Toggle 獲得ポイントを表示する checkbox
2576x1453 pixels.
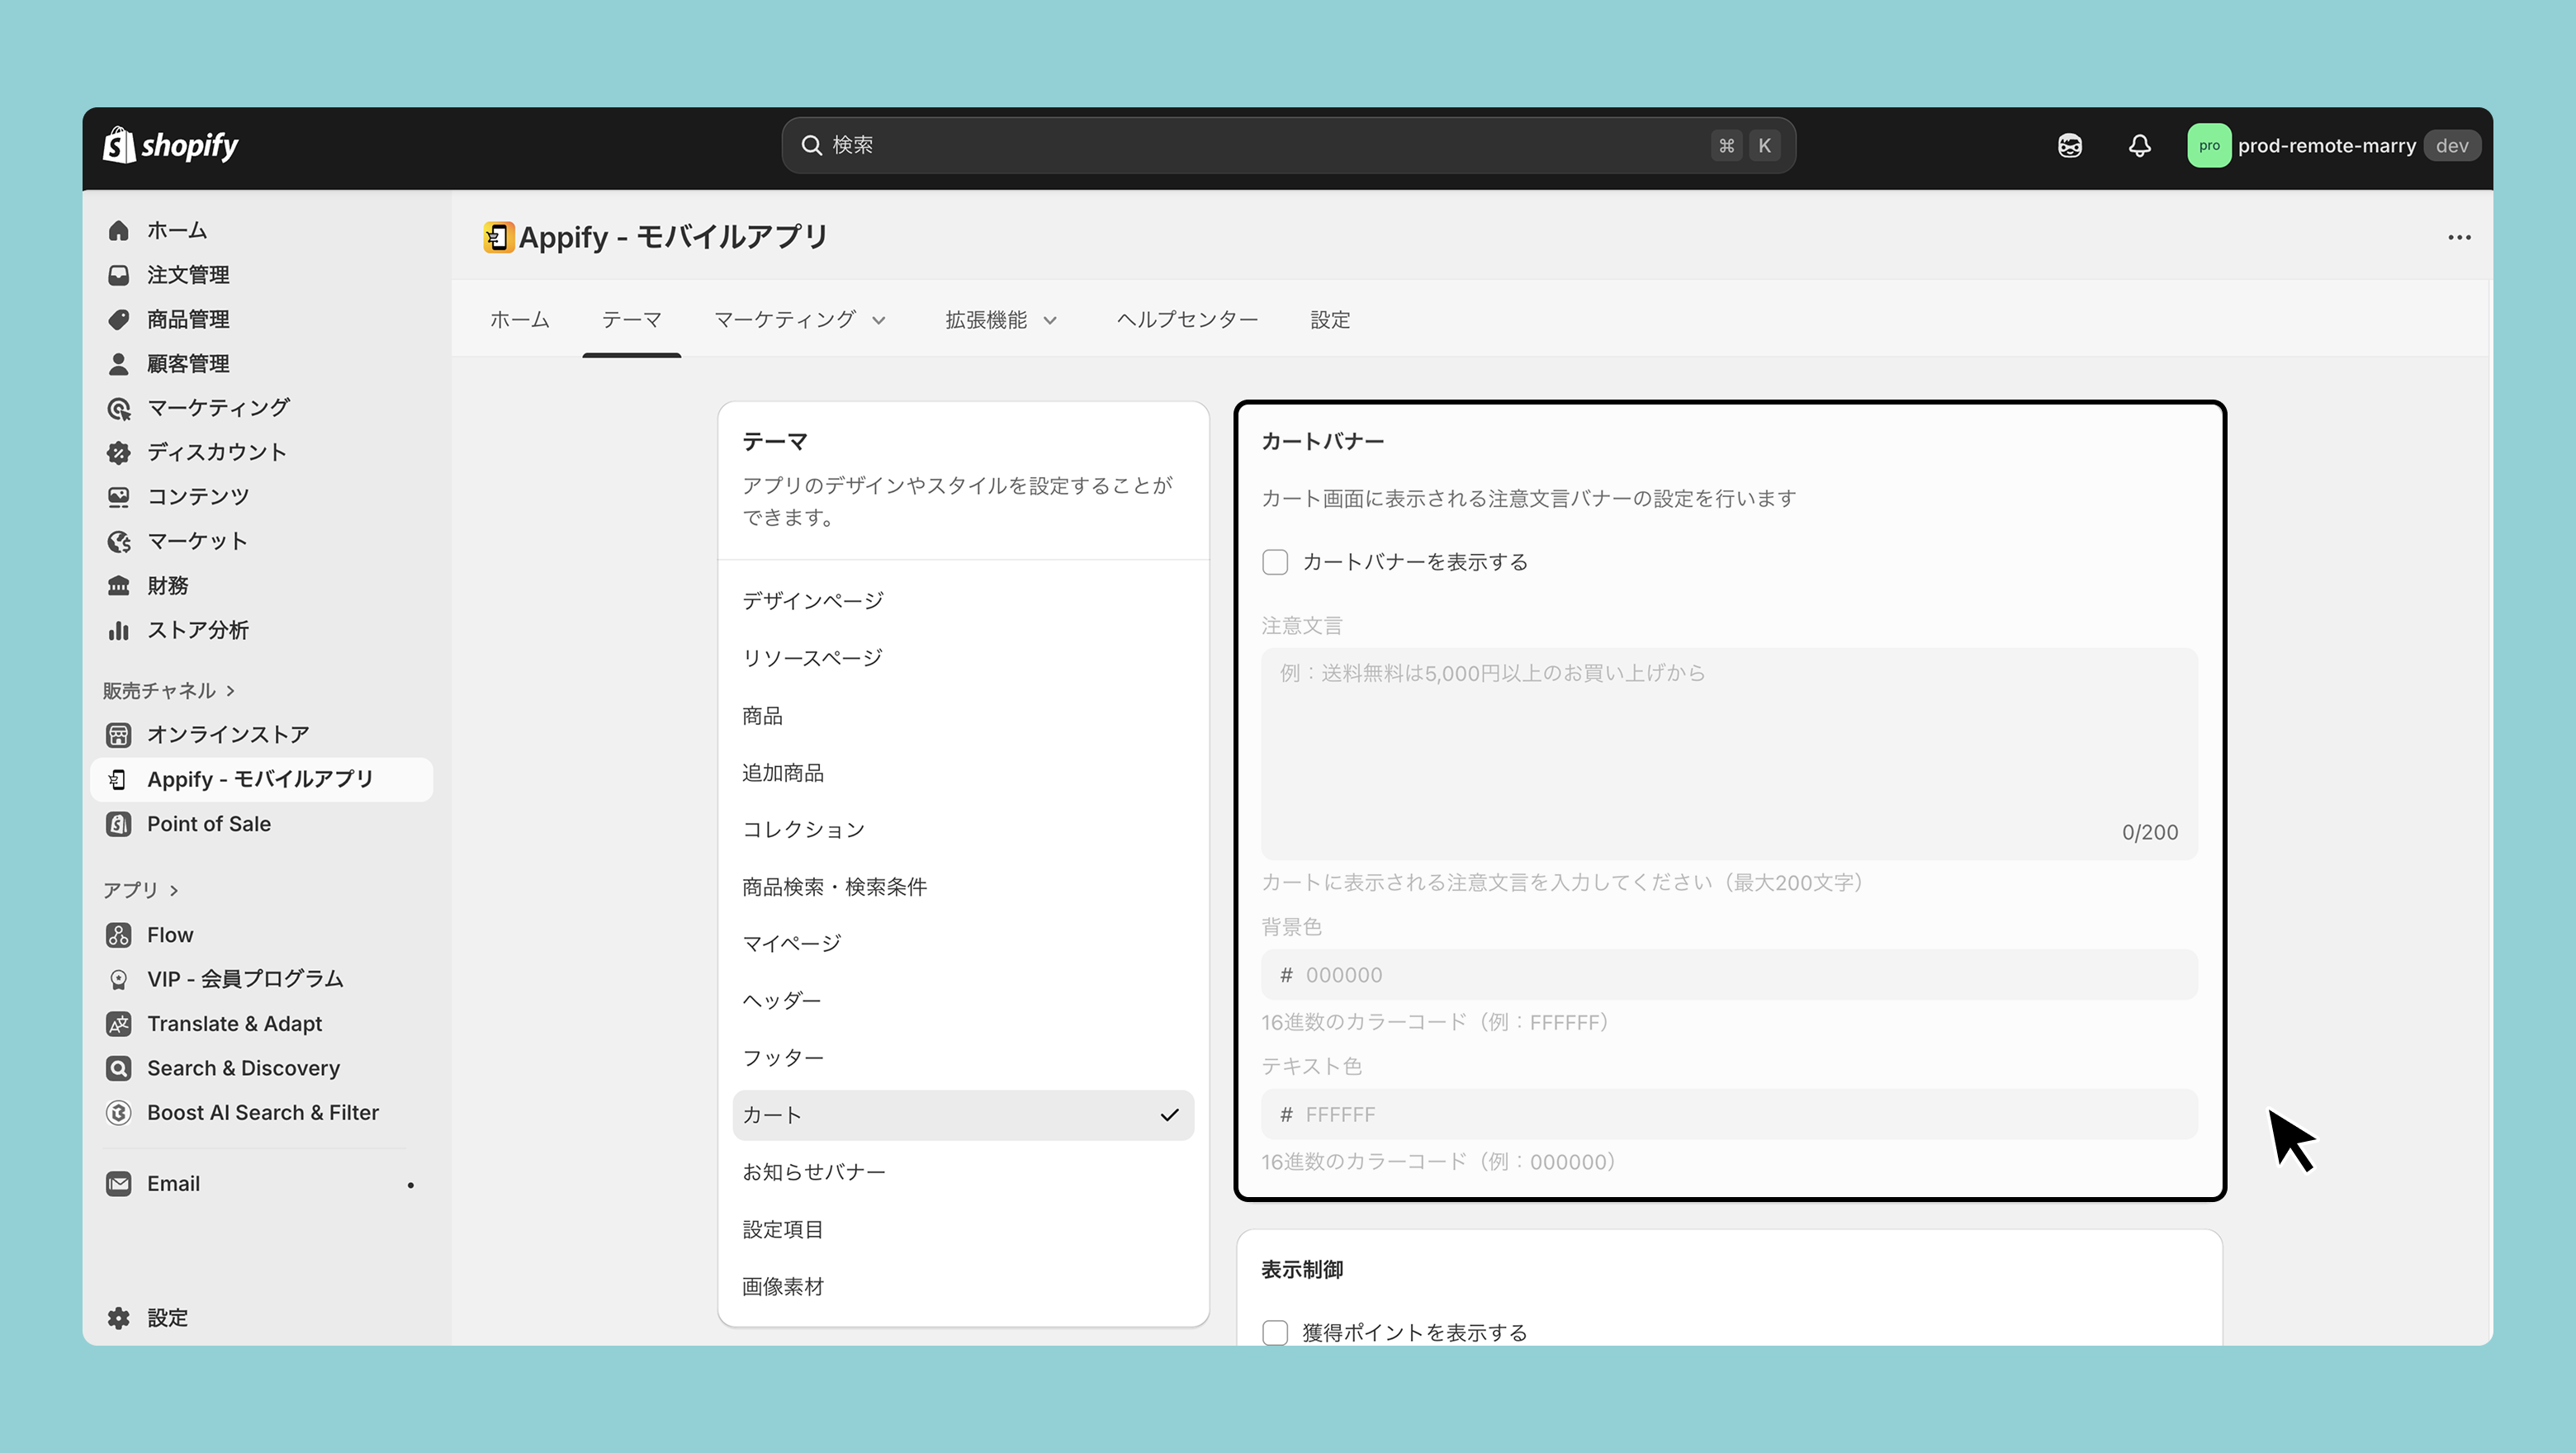tap(1275, 1332)
